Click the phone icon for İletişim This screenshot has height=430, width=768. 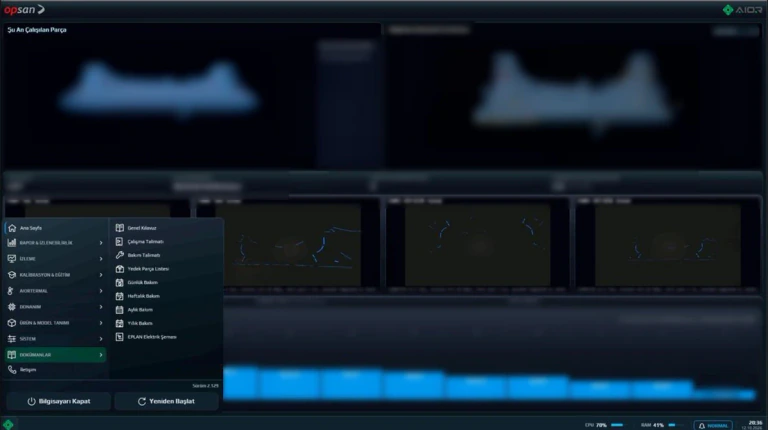click(12, 370)
